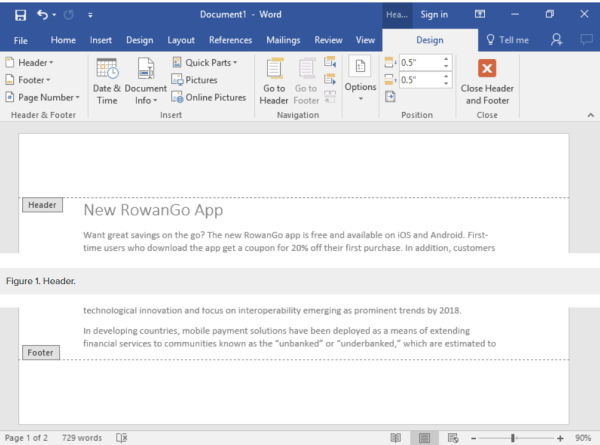Switch to the References tab
This screenshot has width=600, height=445.
click(x=230, y=40)
